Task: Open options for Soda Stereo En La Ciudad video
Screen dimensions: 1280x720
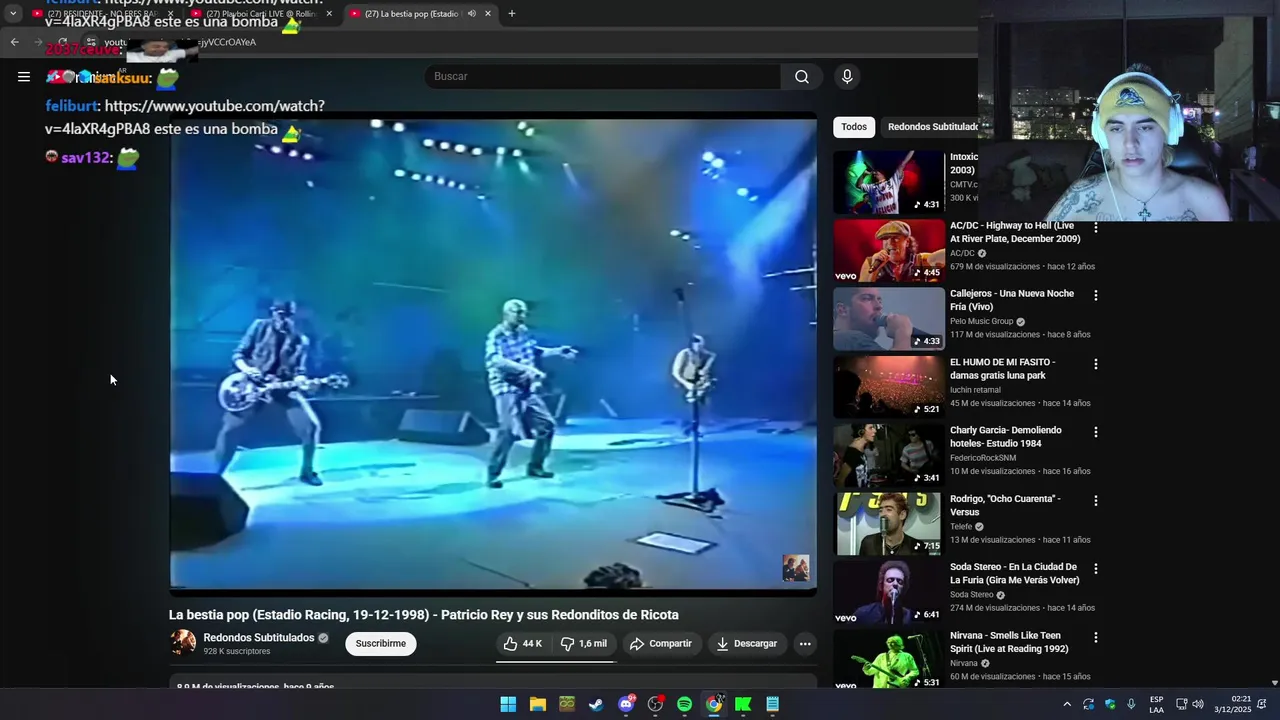Action: pos(1096,569)
